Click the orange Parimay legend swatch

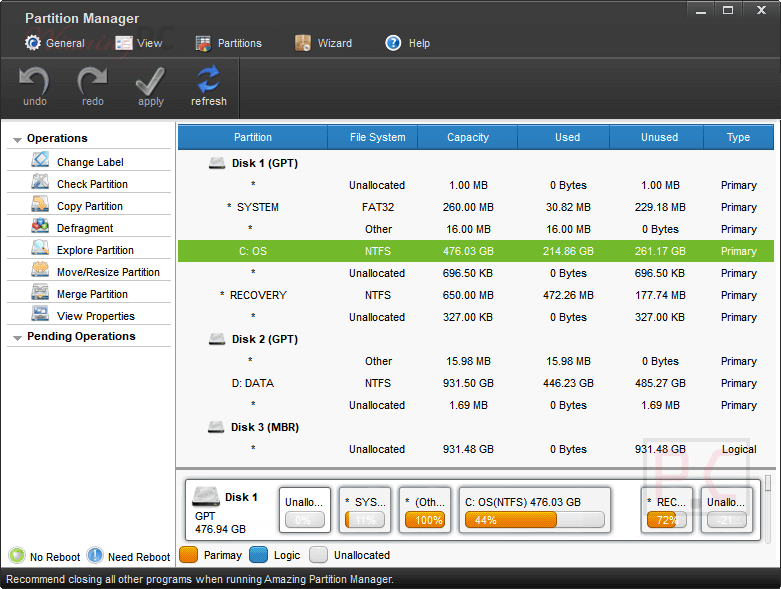click(x=188, y=555)
